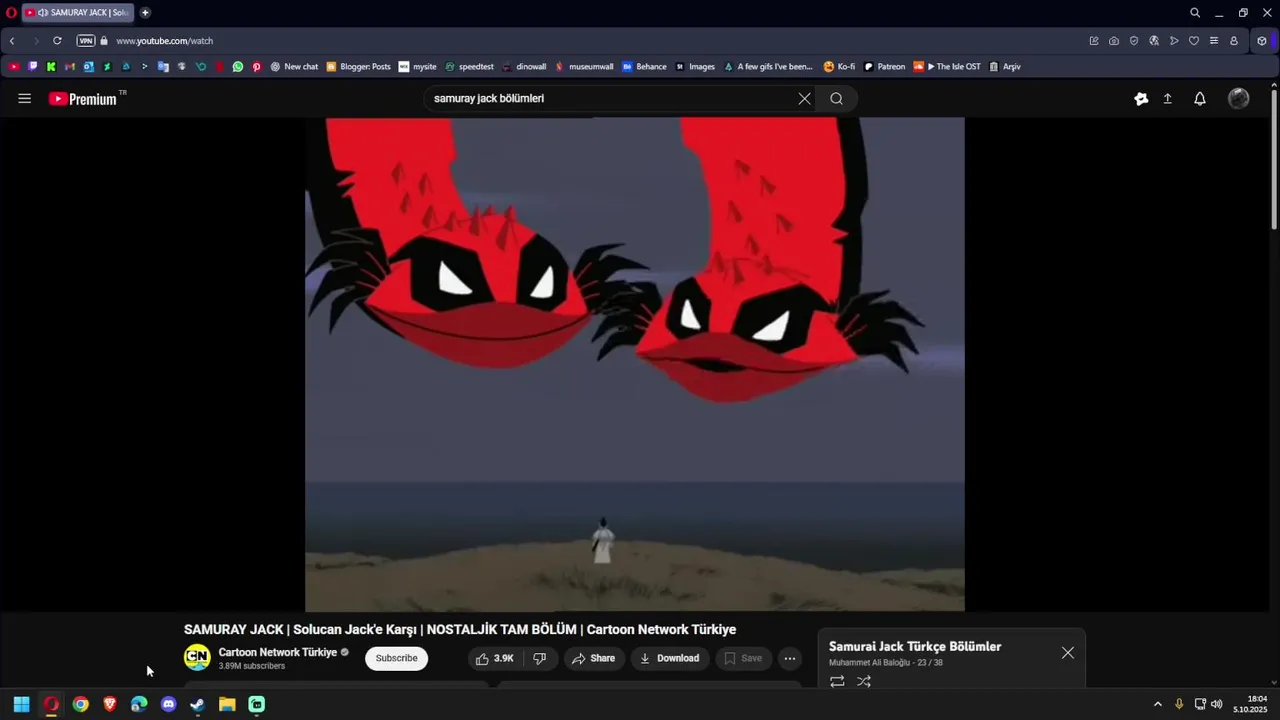Open the Windows Start menu
Image resolution: width=1280 pixels, height=720 pixels.
(x=21, y=704)
